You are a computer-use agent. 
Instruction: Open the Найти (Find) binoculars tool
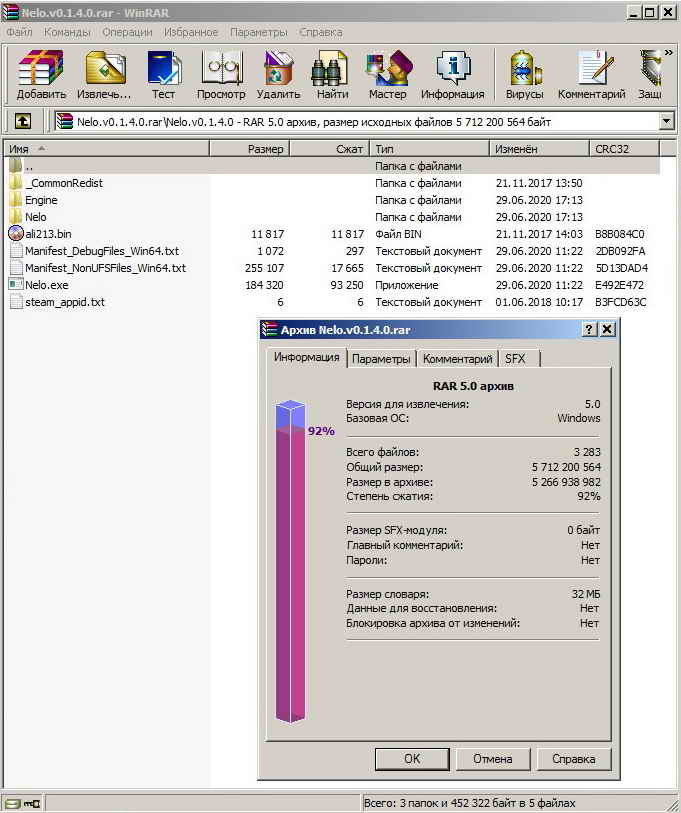click(332, 75)
